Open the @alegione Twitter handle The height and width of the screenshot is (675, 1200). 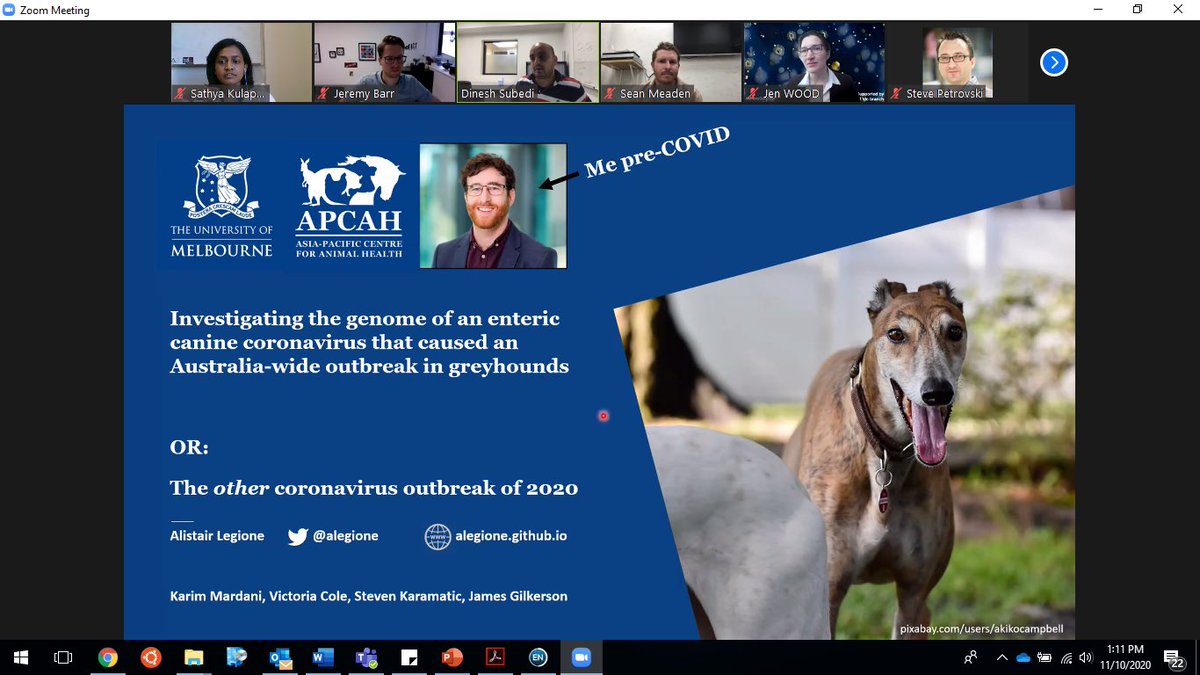(x=345, y=536)
